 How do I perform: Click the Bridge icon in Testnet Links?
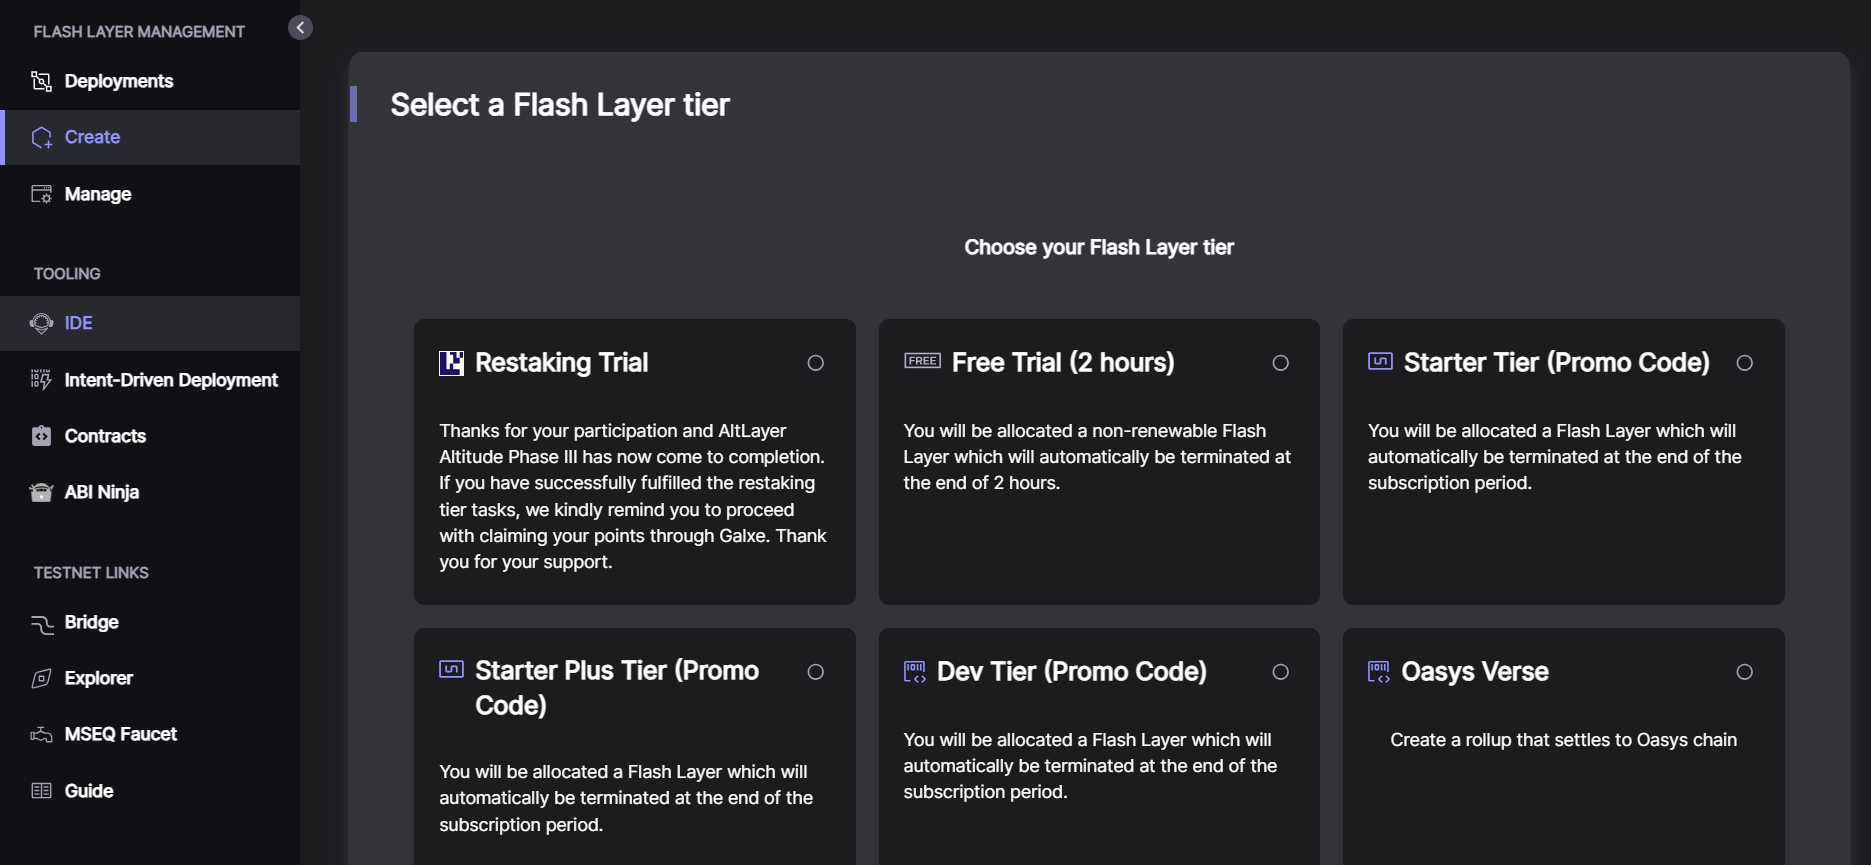(41, 623)
